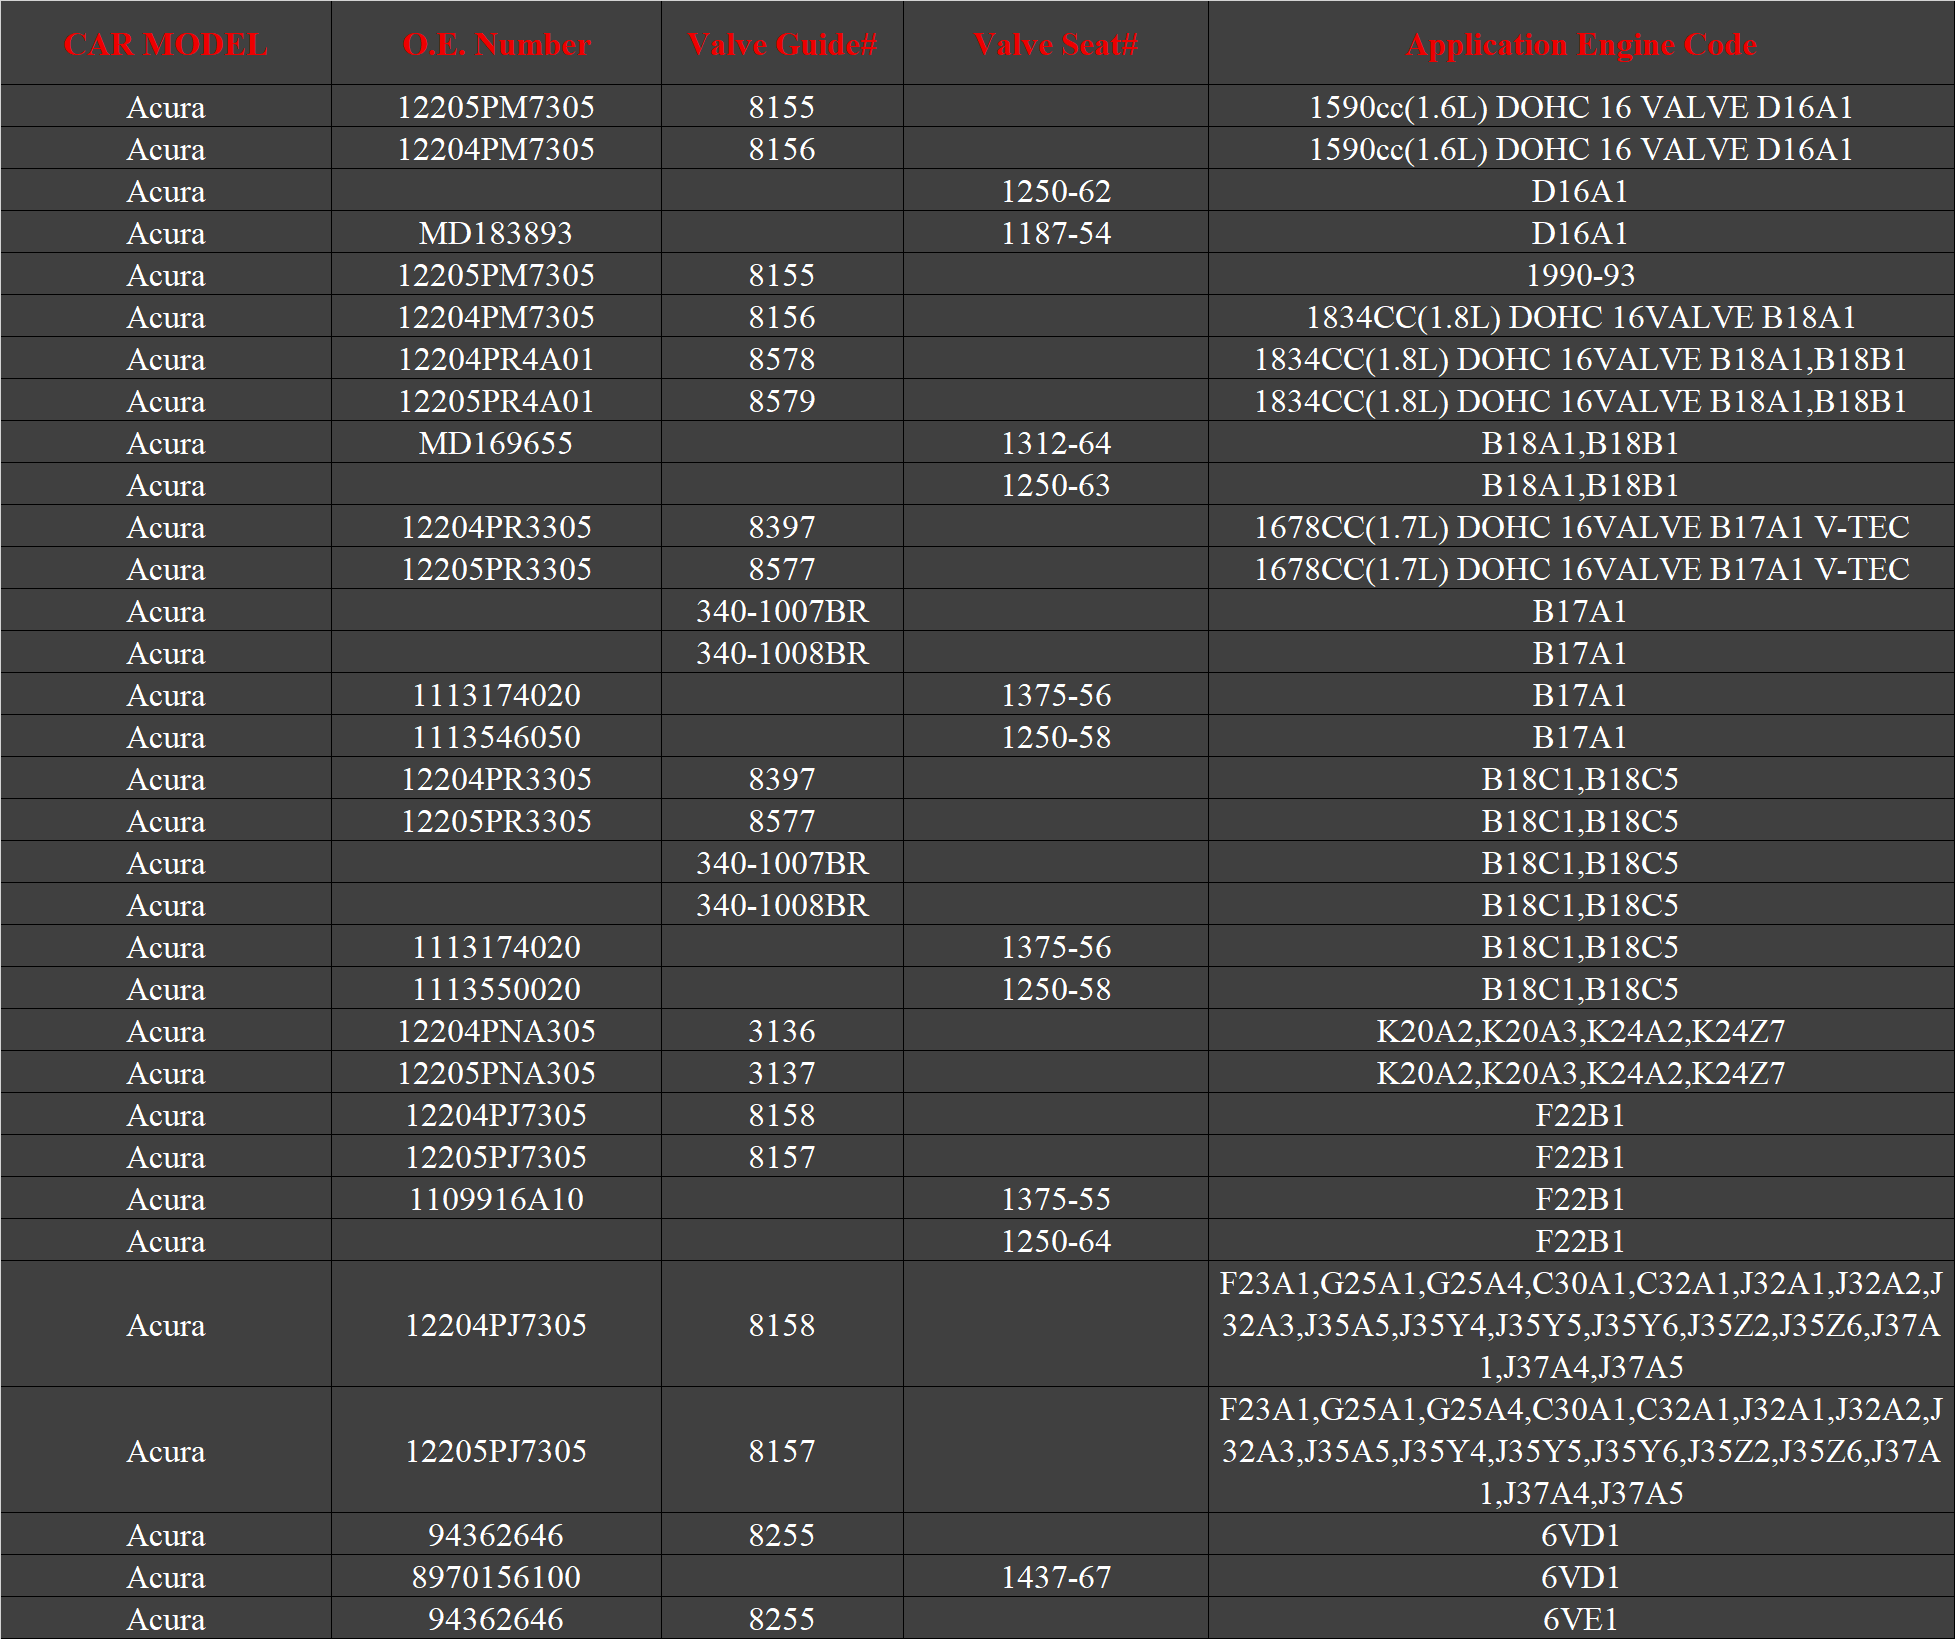Click valve guide 3136

click(x=782, y=1031)
